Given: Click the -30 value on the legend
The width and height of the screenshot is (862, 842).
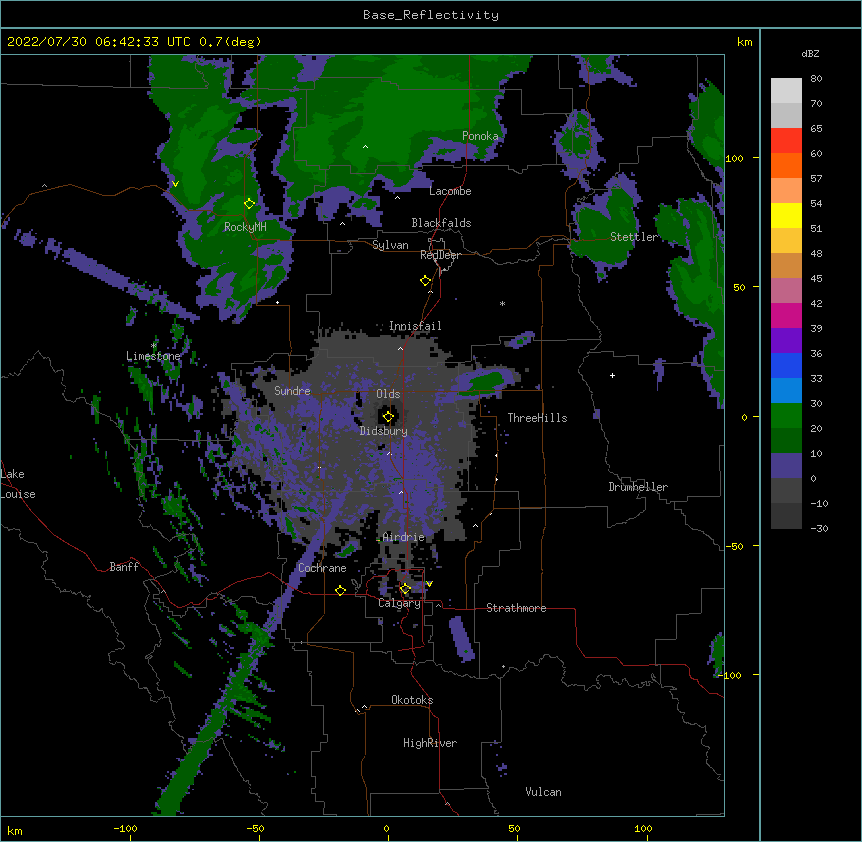Looking at the screenshot, I should click(x=819, y=528).
